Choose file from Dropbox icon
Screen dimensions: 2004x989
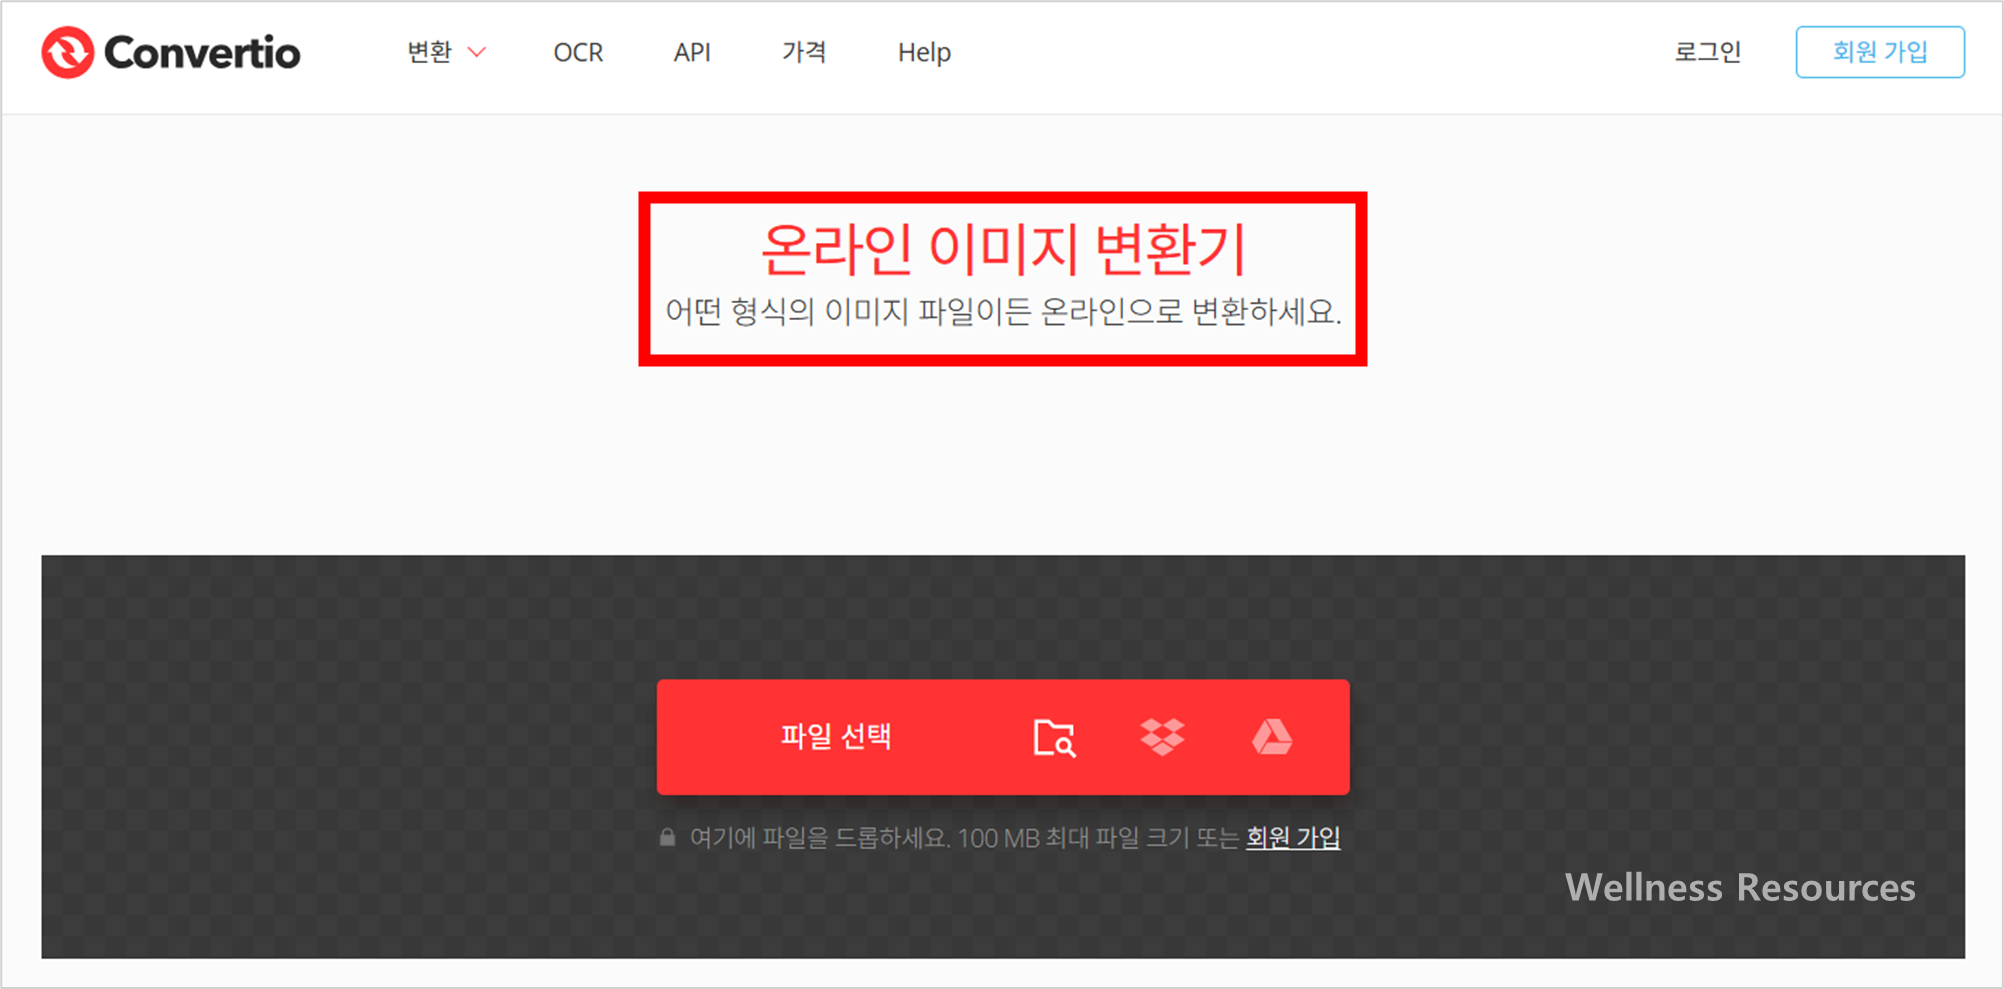pyautogui.click(x=1162, y=737)
